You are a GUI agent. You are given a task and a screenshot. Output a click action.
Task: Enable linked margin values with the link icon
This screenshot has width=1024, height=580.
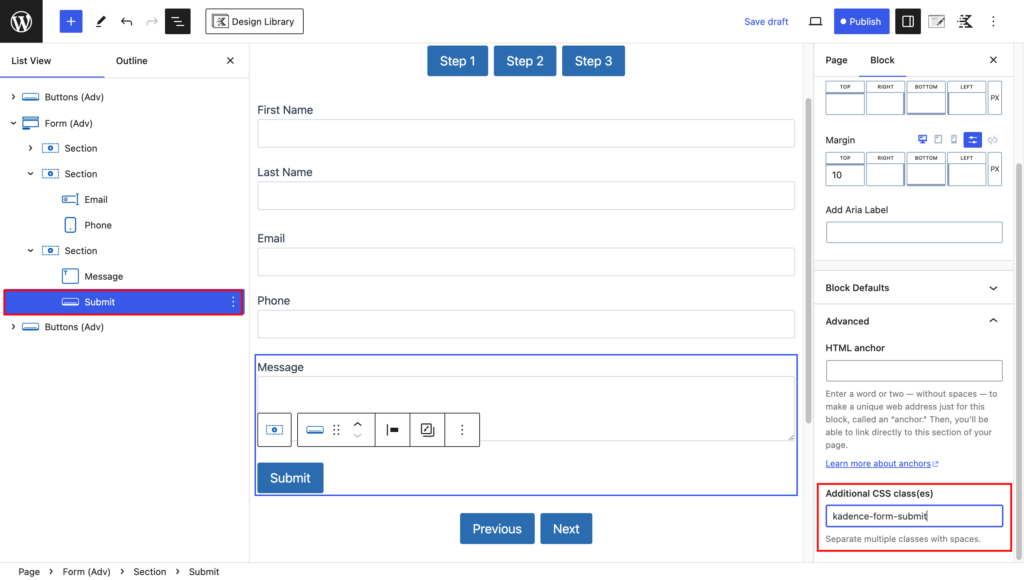pyautogui.click(x=994, y=140)
